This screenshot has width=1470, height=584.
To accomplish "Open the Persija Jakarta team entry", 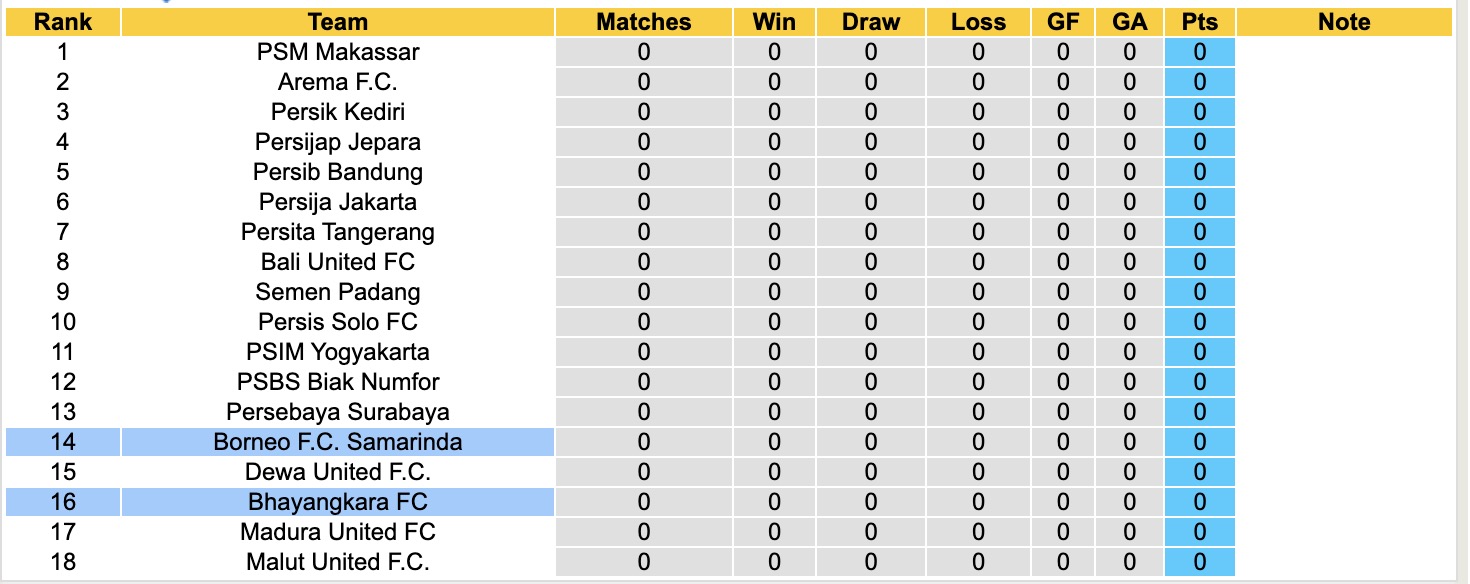I will [x=338, y=202].
